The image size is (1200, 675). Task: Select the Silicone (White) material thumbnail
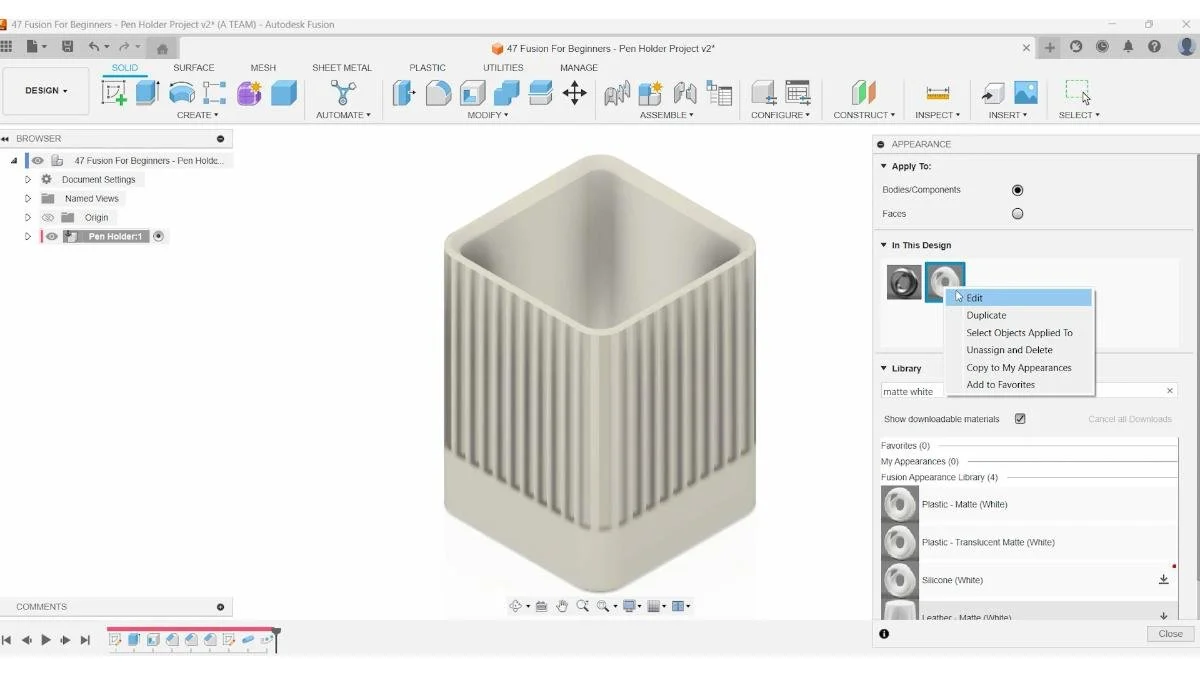(899, 579)
